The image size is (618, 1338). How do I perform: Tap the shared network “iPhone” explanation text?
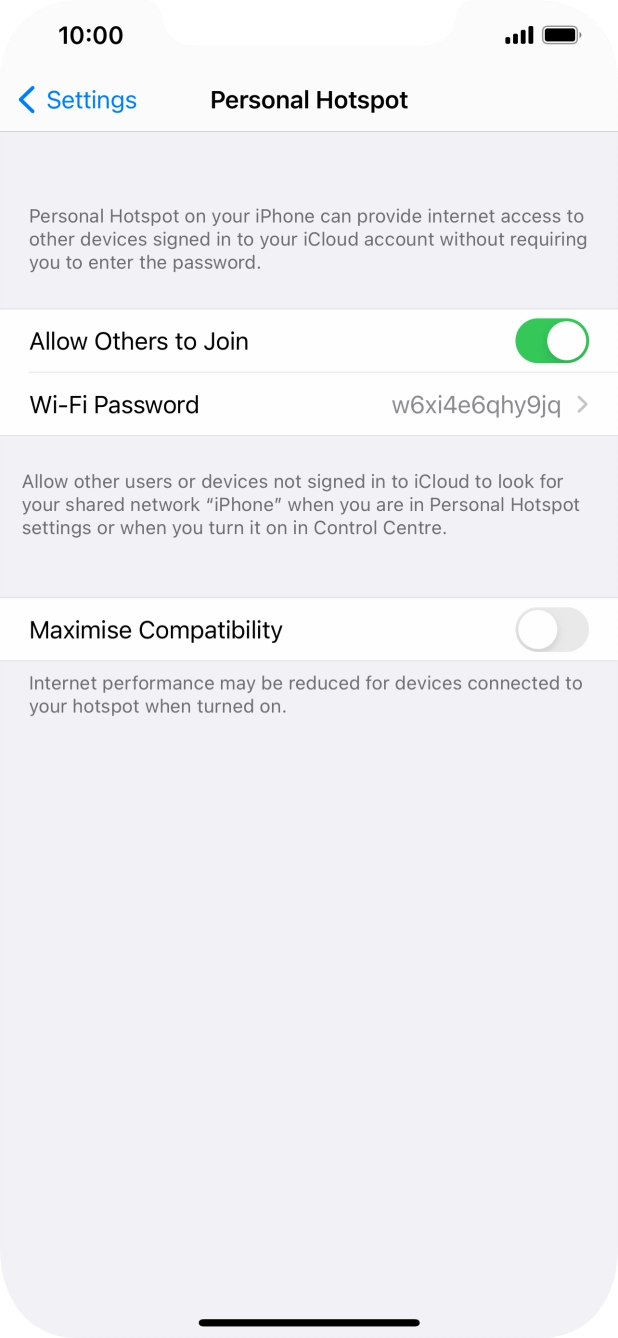(301, 504)
